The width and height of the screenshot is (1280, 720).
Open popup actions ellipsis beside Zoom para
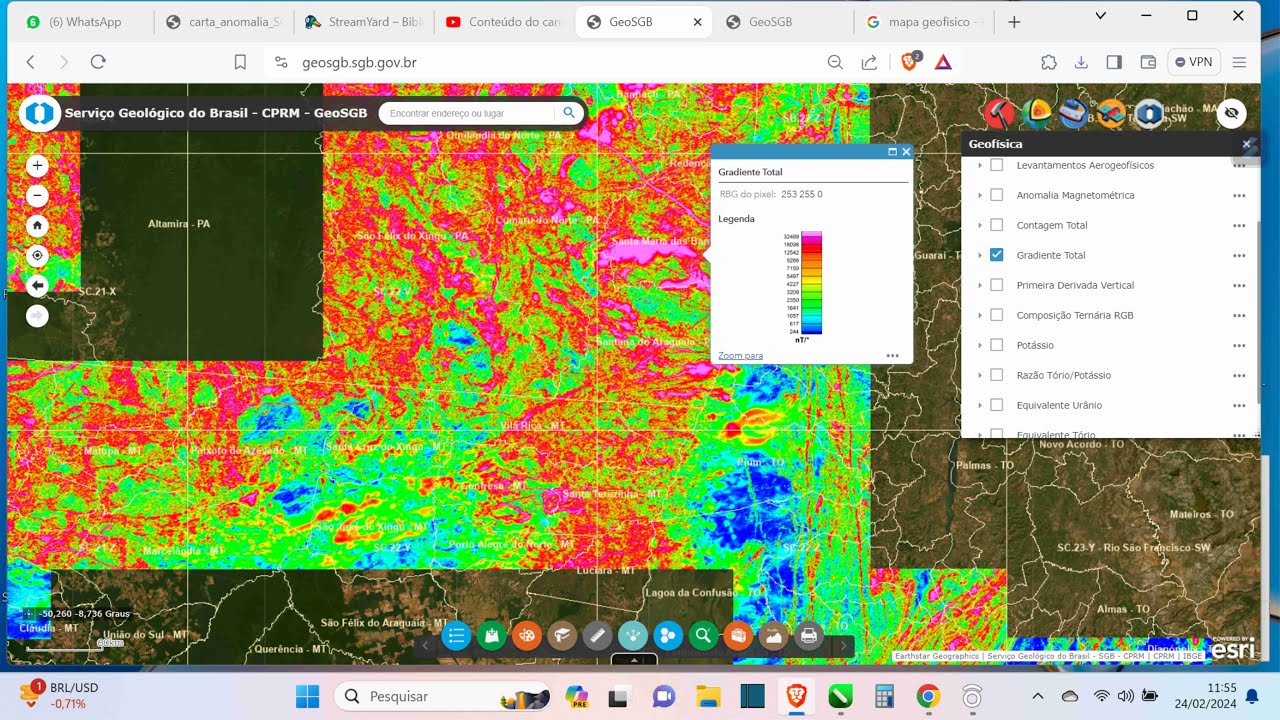pos(892,356)
